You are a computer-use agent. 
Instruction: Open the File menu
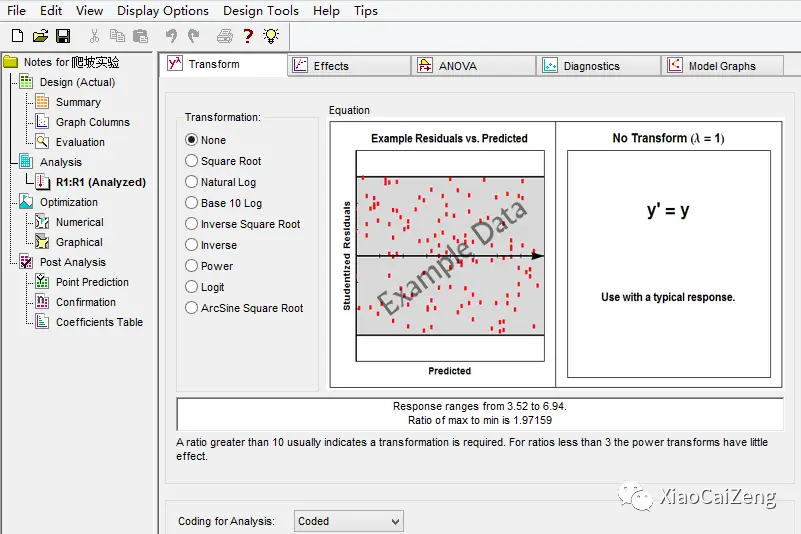pos(16,10)
